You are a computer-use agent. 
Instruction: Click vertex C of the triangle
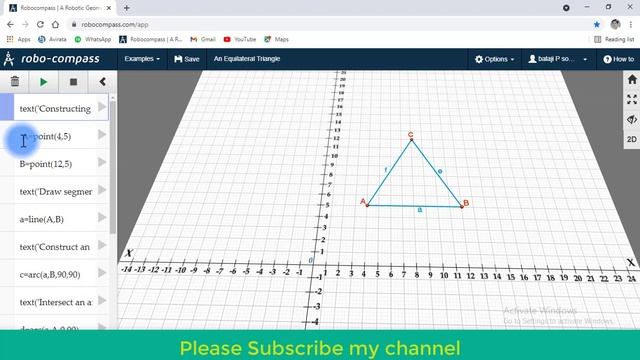(411, 140)
